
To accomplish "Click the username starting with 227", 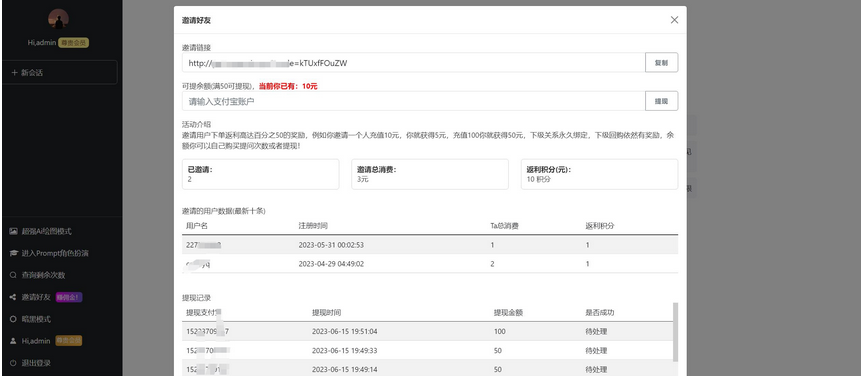I will click(204, 245).
